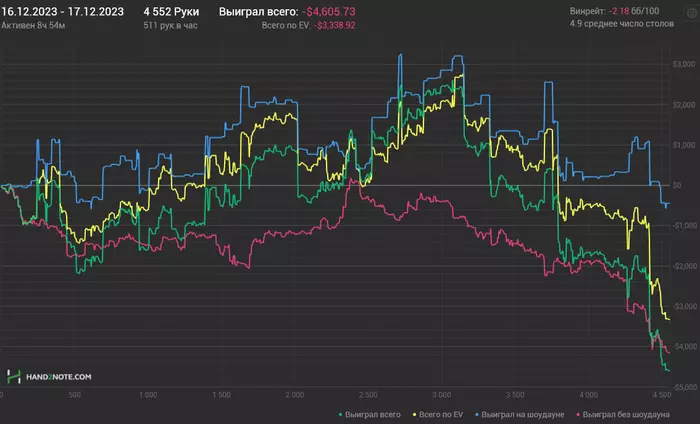The height and width of the screenshot is (424, 700).
Task: Click the yellow legend dot for Всего по EV
Action: tap(414, 415)
